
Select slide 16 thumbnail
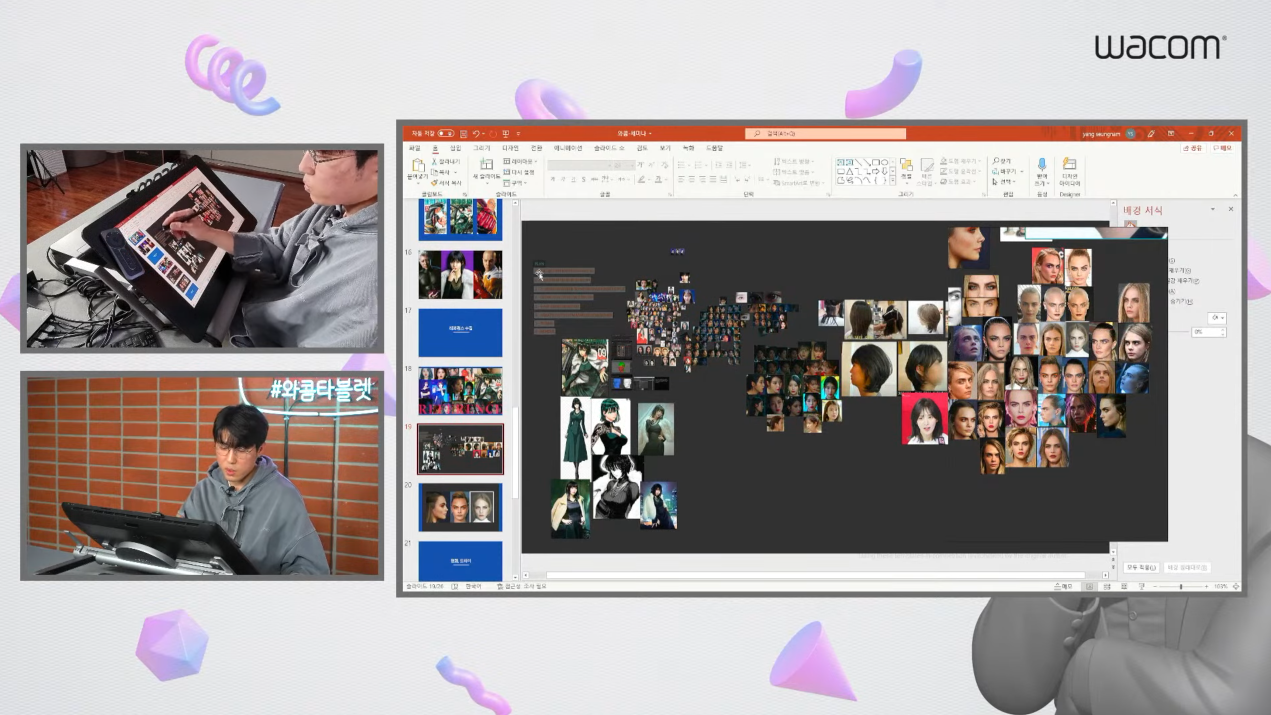point(460,274)
